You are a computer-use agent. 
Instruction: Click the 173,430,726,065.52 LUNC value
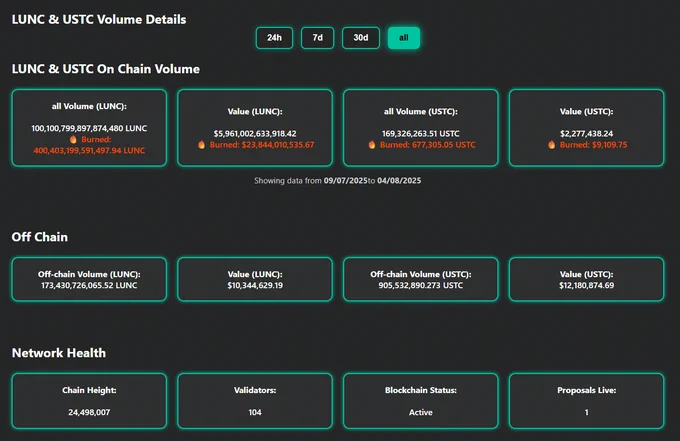pyautogui.click(x=89, y=285)
